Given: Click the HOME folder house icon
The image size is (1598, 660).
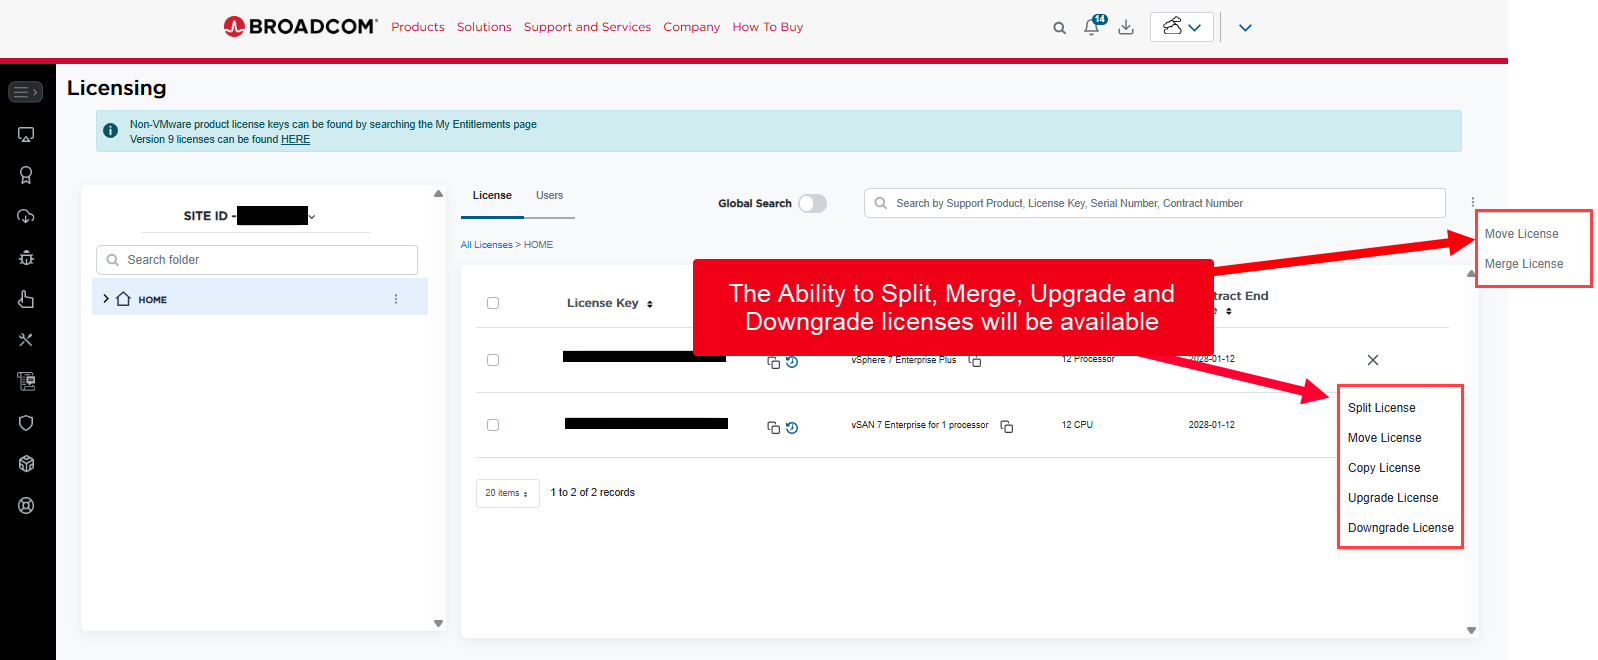Looking at the screenshot, I should tap(124, 299).
